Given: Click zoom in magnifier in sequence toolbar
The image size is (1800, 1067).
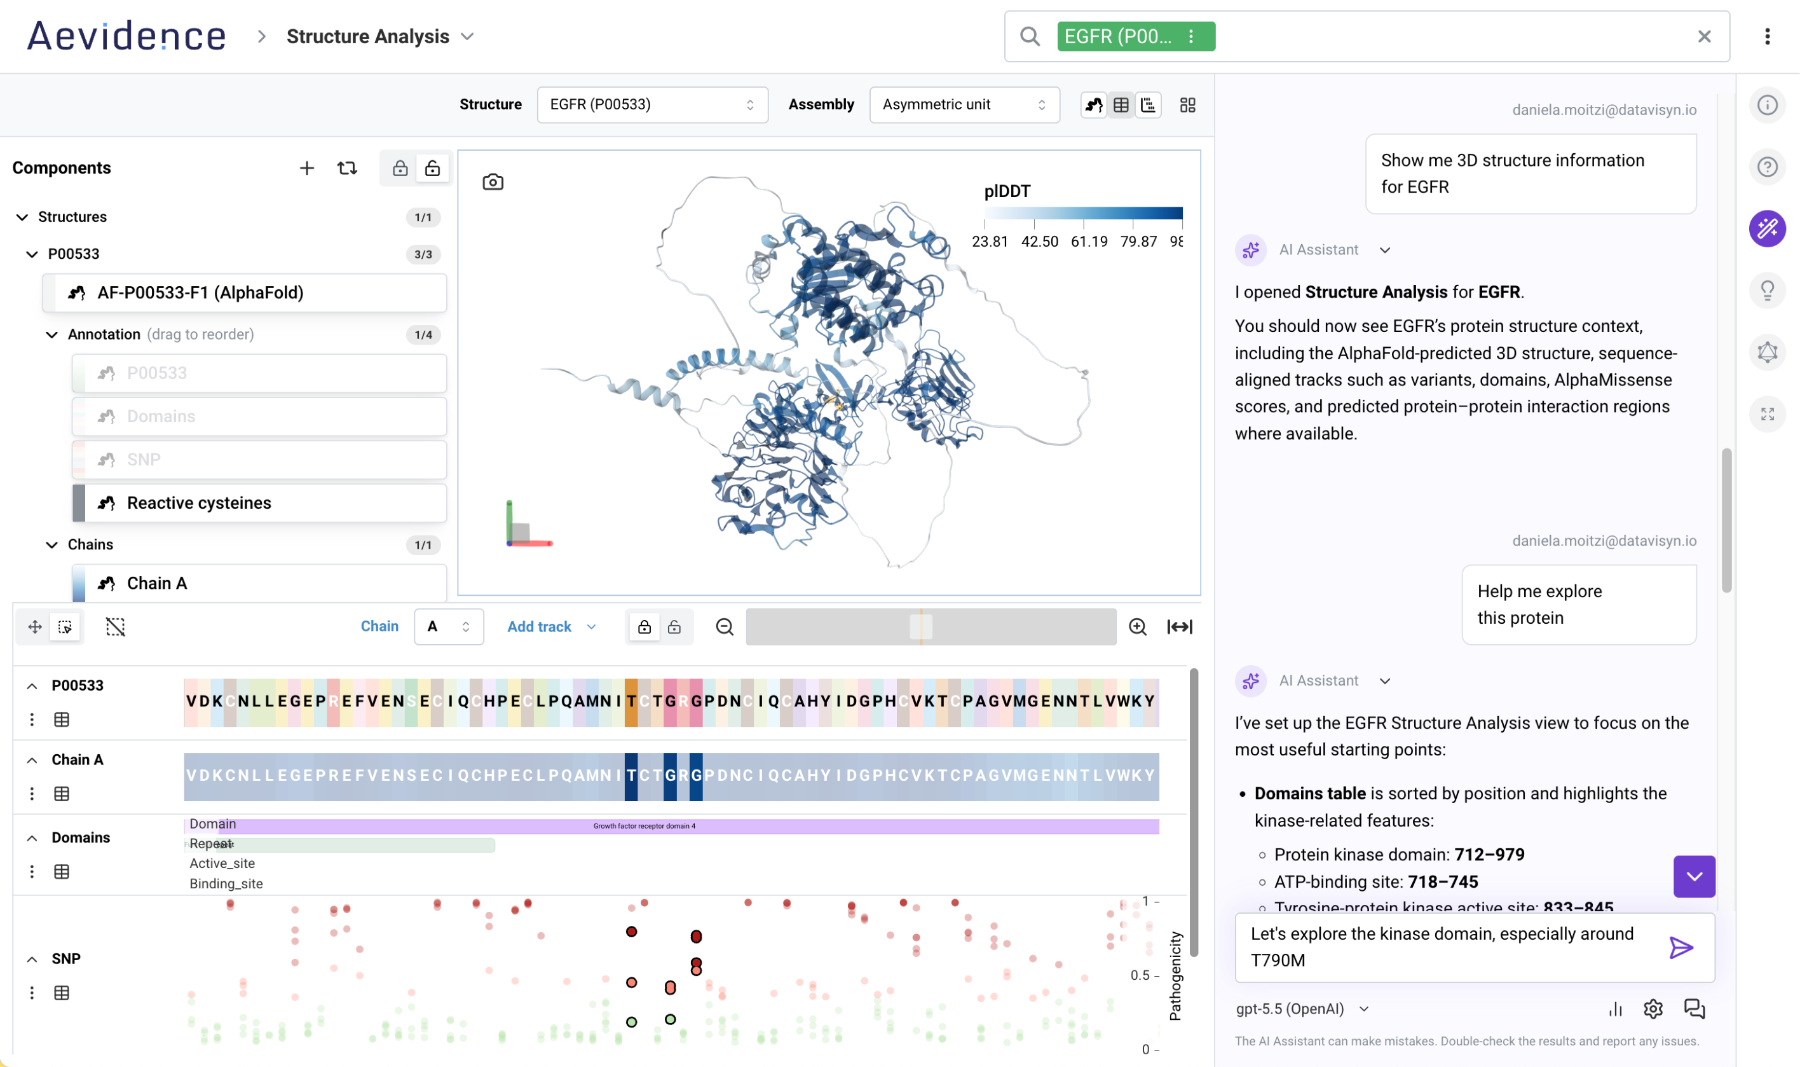Looking at the screenshot, I should (1138, 627).
